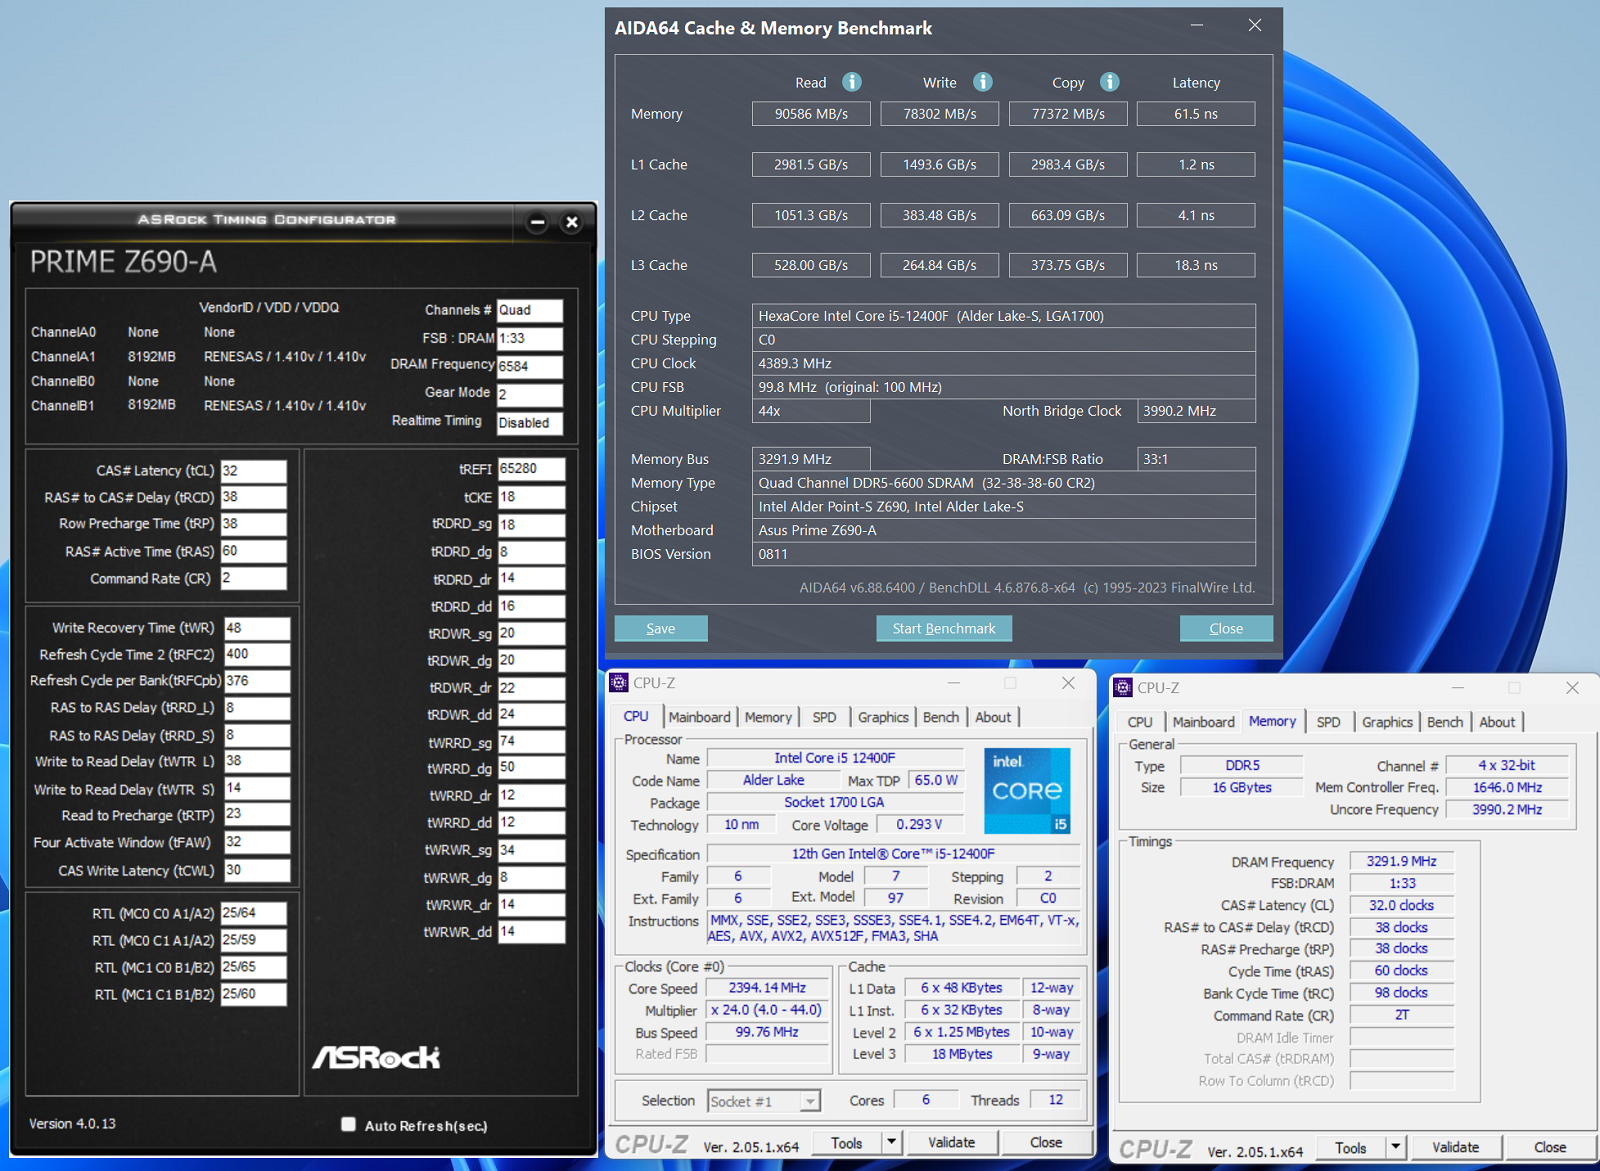Open Graphics tab in left CPU-Z
The width and height of the screenshot is (1600, 1171).
click(883, 717)
